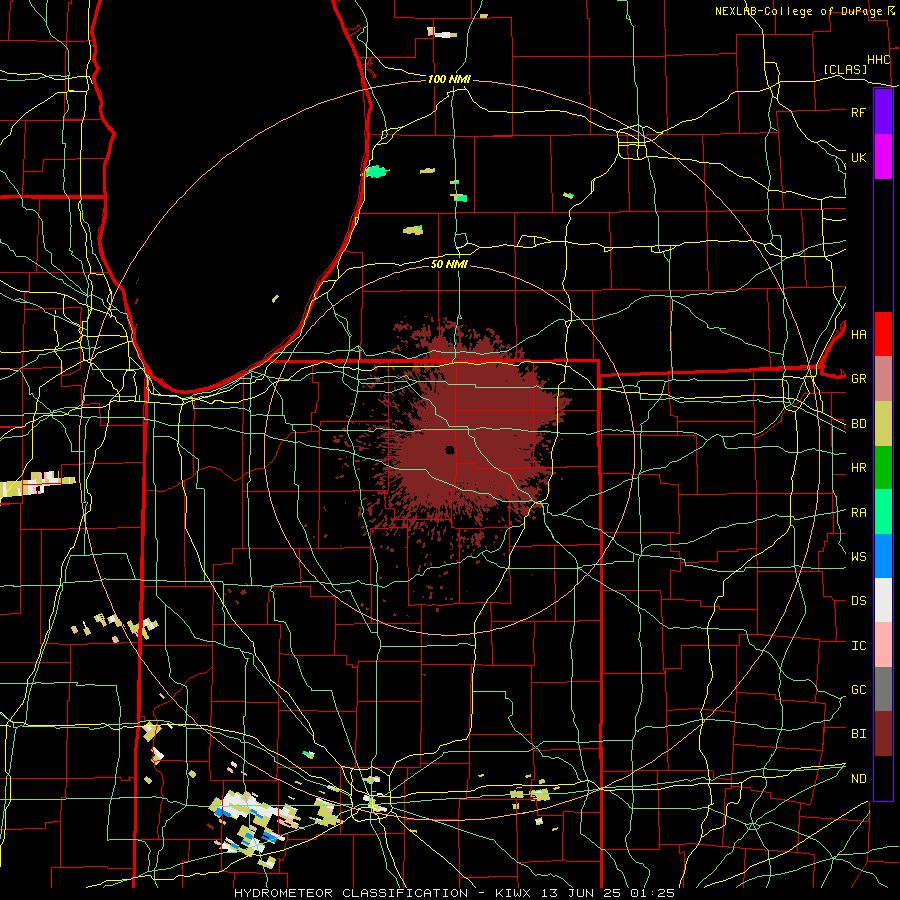Click the BI legend label
The image size is (900, 900).
858,734
